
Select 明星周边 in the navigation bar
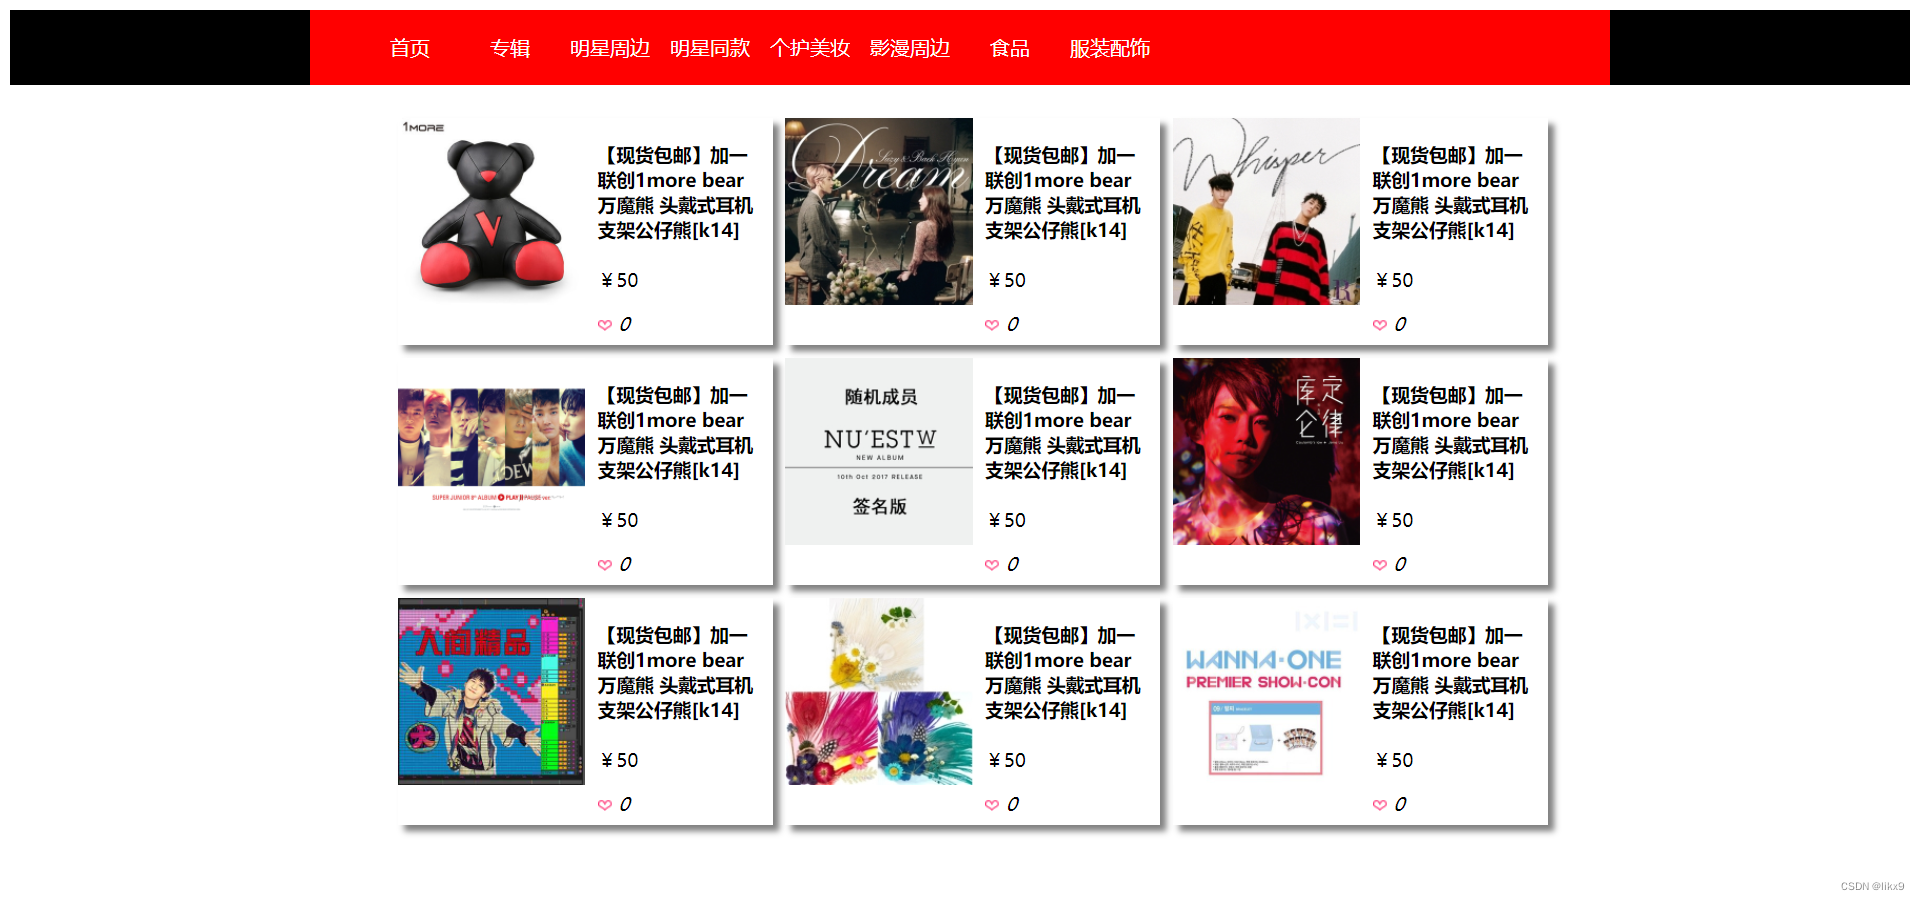(610, 48)
